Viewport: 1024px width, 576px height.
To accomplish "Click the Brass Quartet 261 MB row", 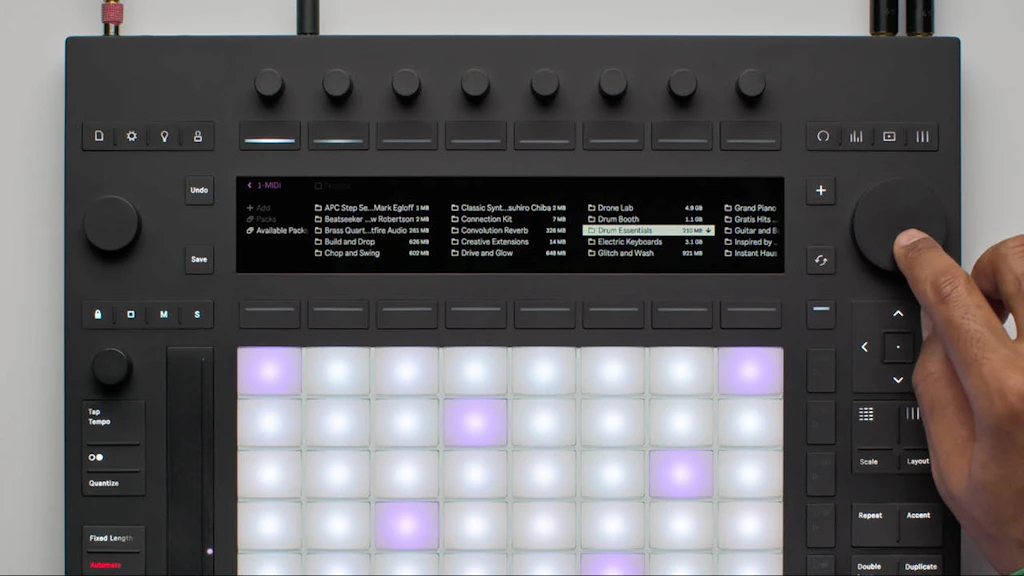I will point(372,231).
